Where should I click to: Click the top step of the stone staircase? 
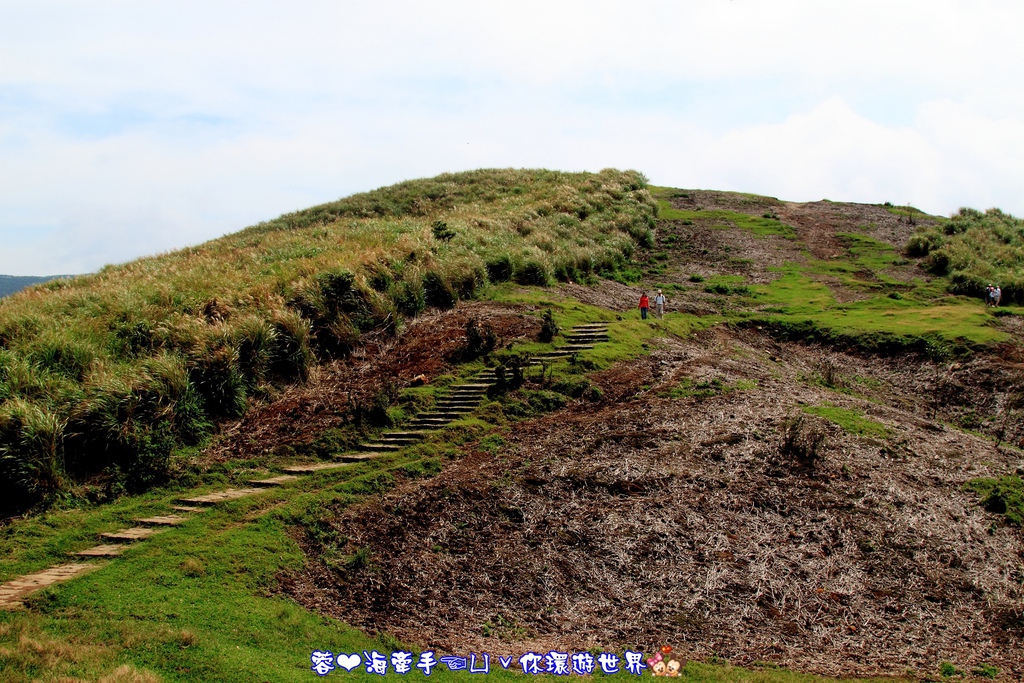pos(590,326)
